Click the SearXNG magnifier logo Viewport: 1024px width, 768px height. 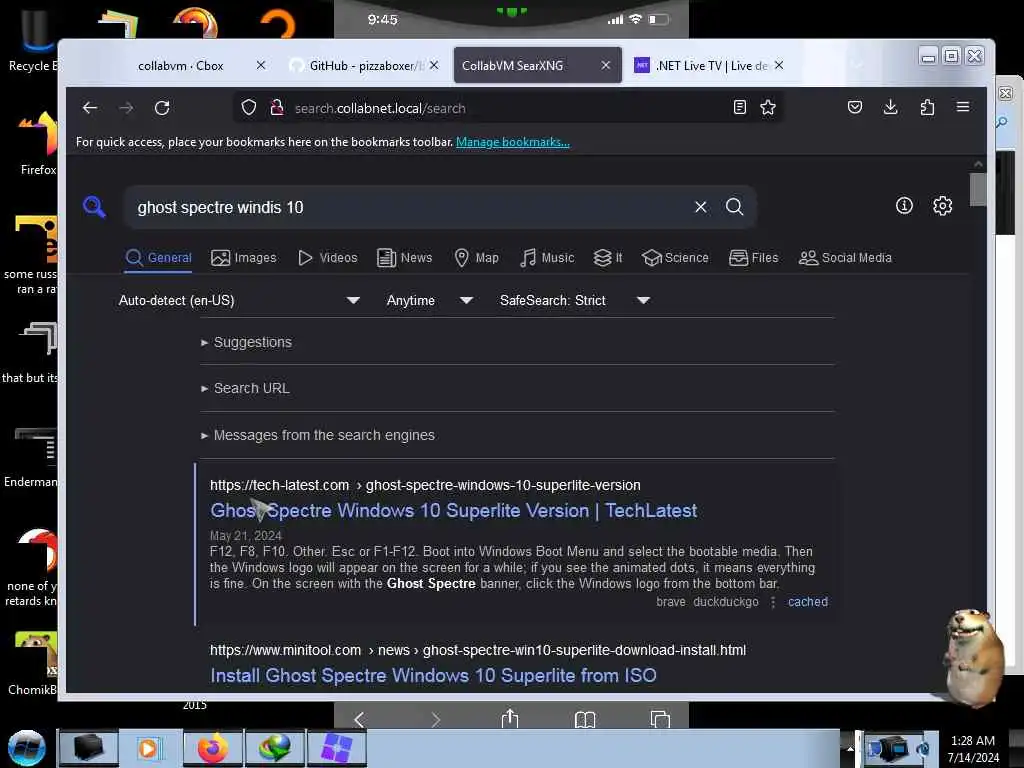tap(94, 206)
